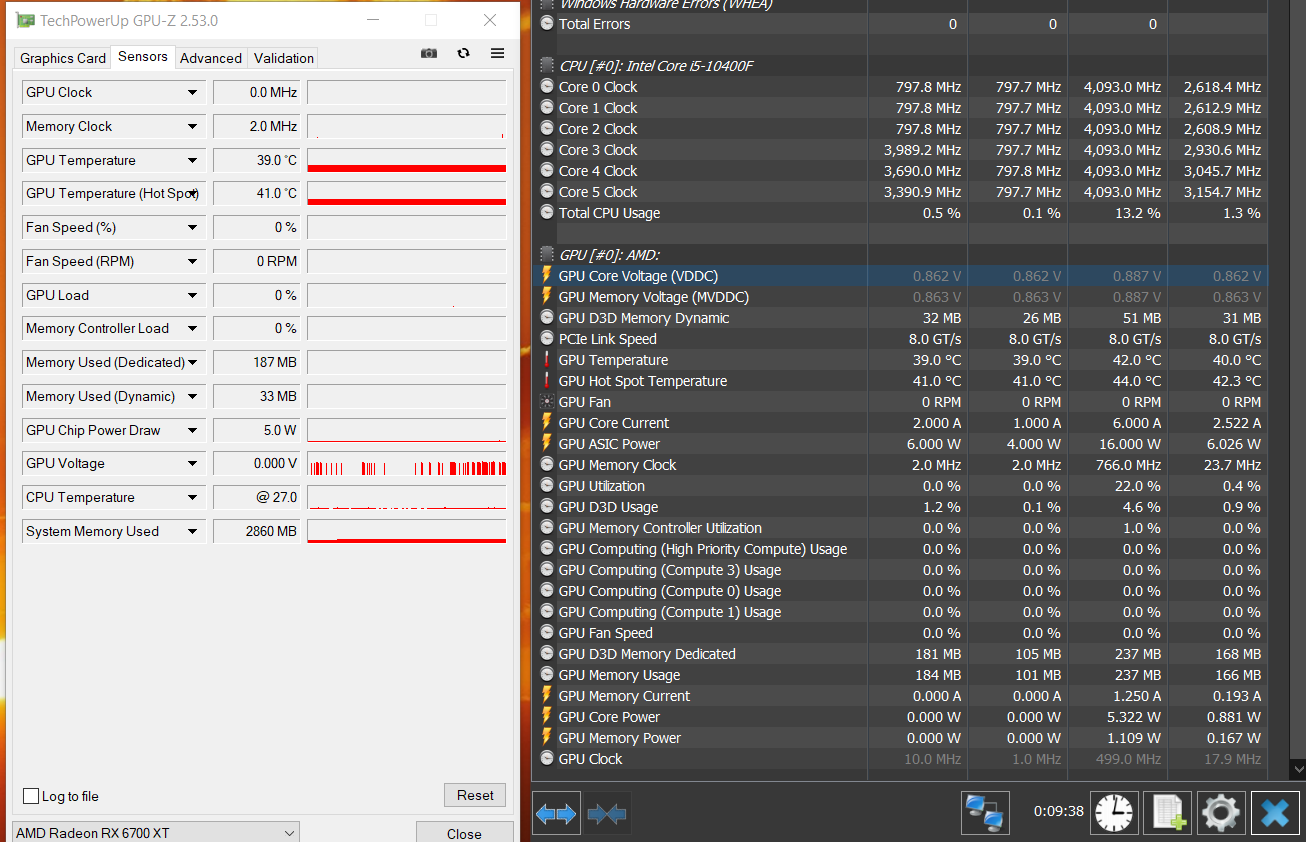
Task: Open the Memory Controller Load dropdown
Action: 192,329
